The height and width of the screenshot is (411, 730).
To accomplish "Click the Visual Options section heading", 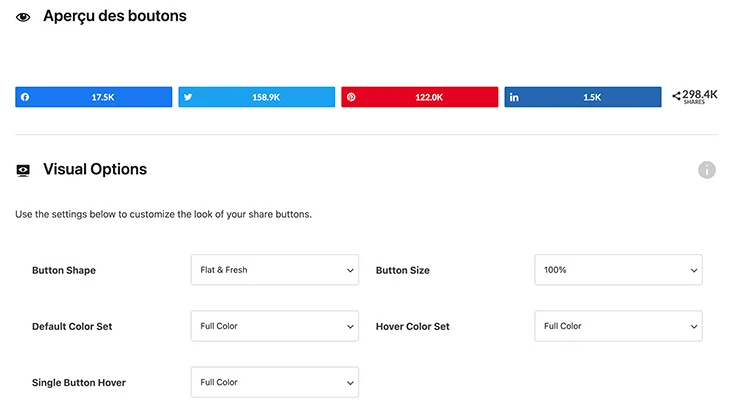I will (x=95, y=169).
